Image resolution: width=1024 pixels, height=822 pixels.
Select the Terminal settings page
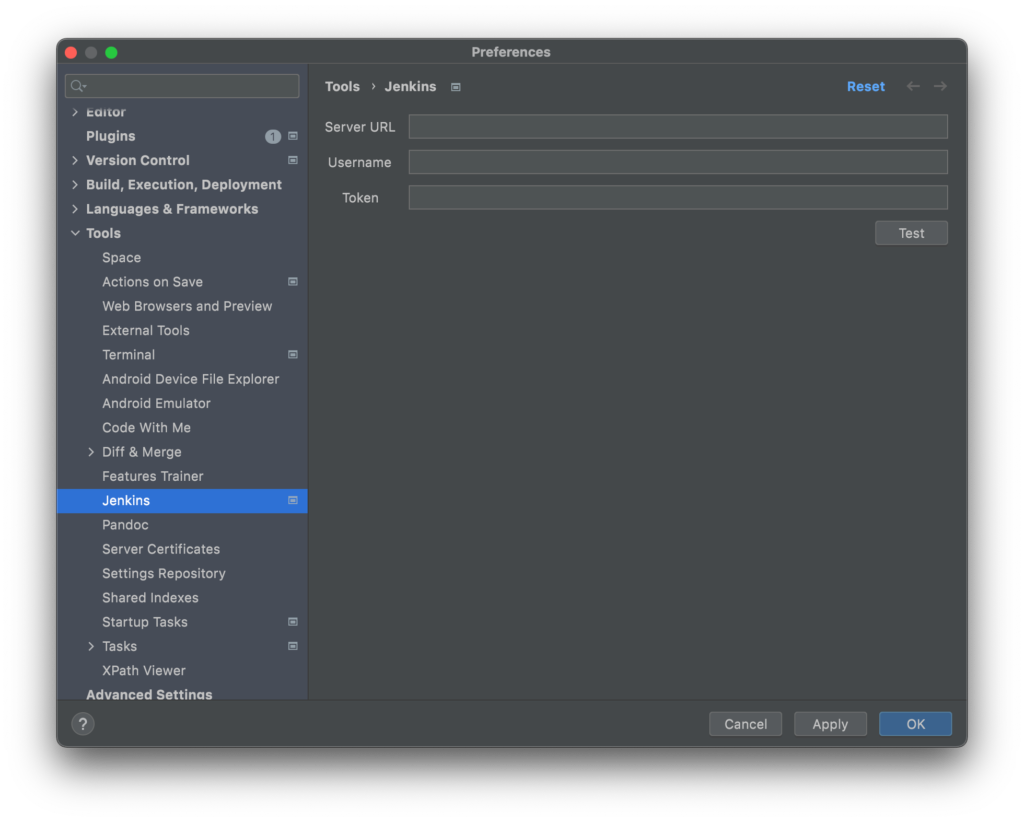129,355
